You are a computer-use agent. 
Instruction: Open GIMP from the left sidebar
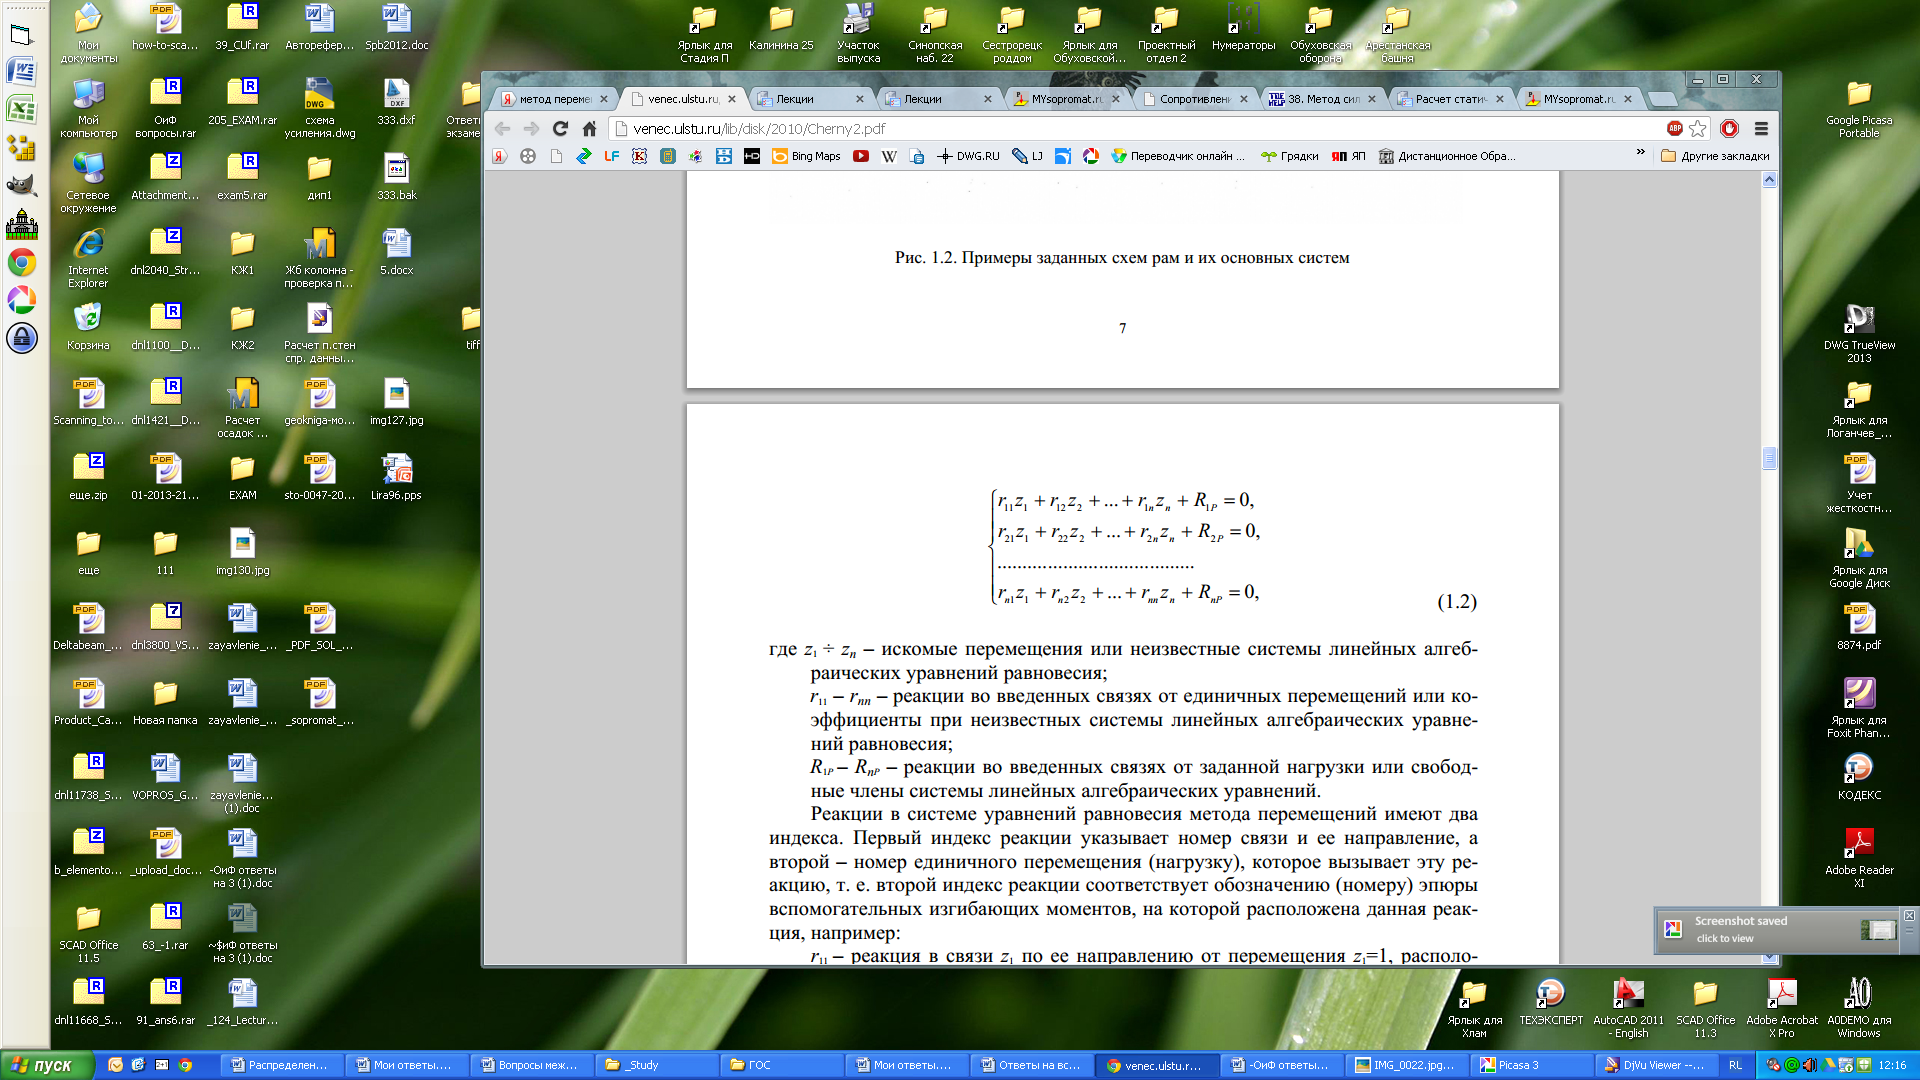tap(21, 186)
